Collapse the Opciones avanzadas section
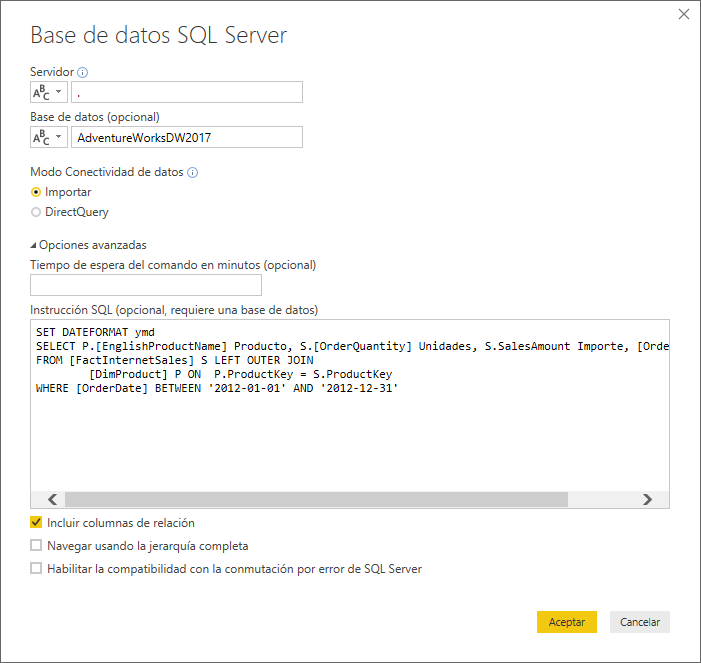 tap(34, 245)
